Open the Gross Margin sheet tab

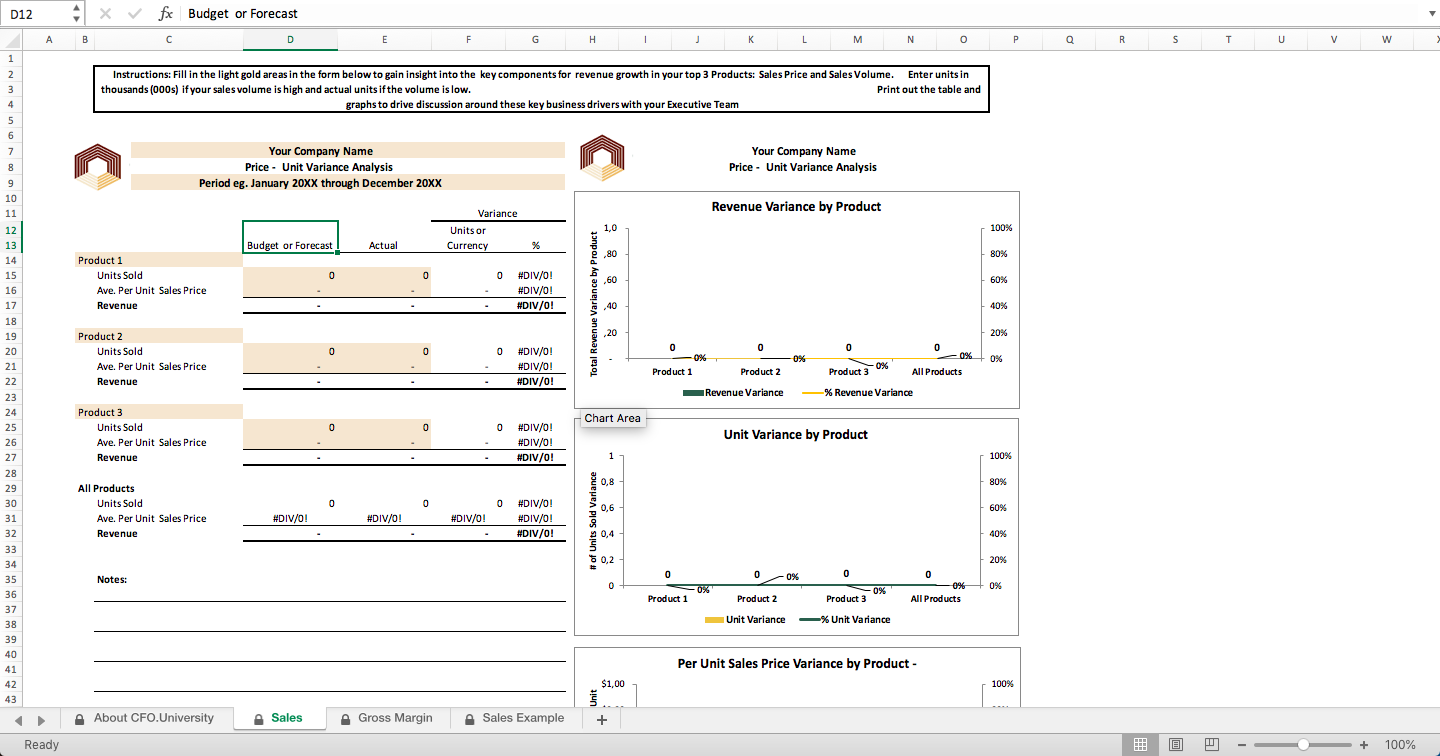[387, 718]
